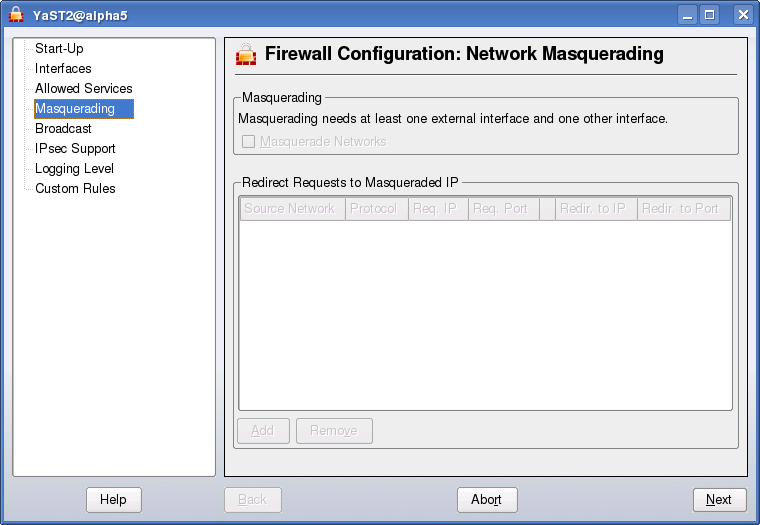Go to Allowed Services
This screenshot has height=525, width=760.
(83, 88)
